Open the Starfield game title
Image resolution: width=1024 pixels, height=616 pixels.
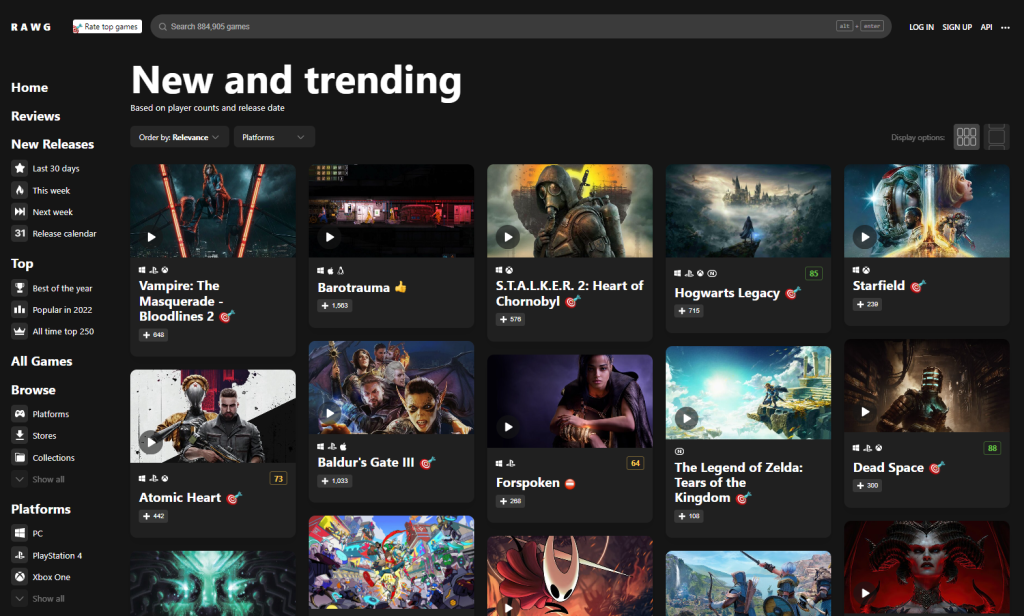tap(878, 285)
